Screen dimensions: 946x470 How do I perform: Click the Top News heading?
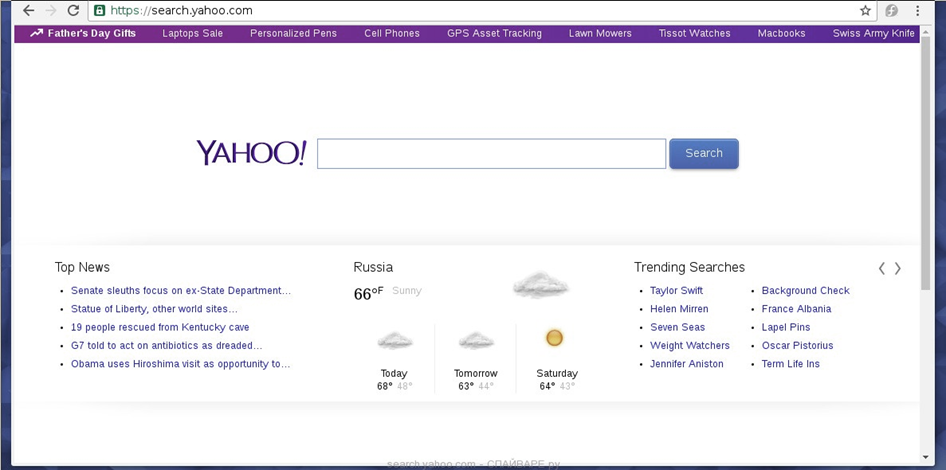click(82, 267)
